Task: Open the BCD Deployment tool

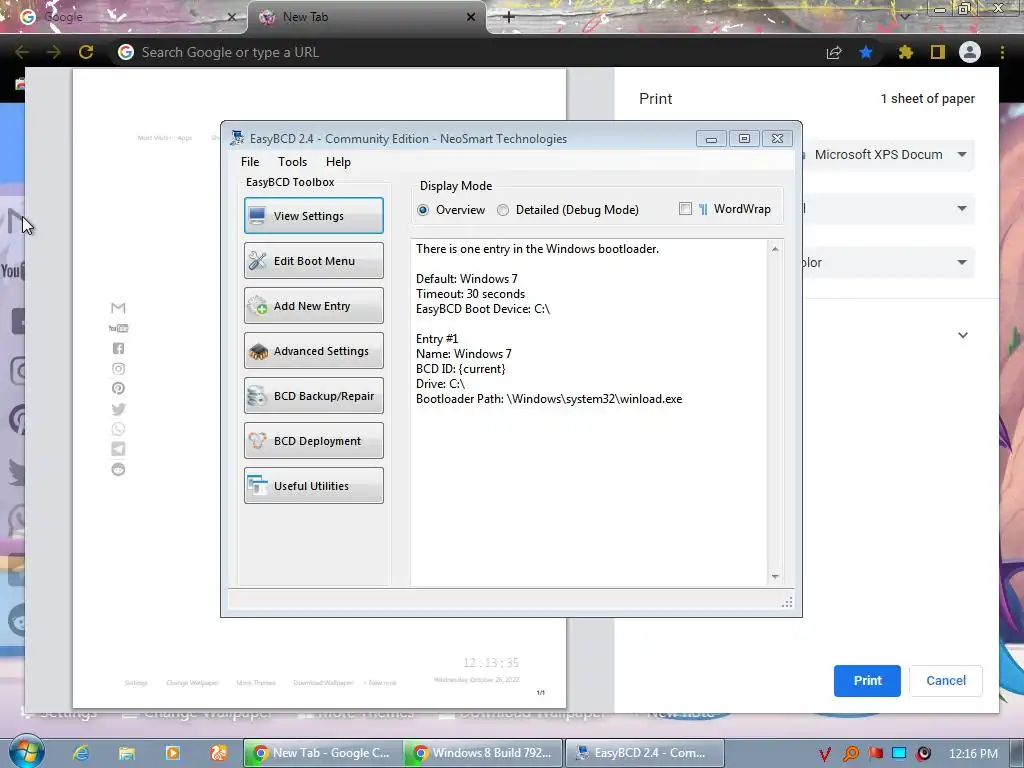Action: pyautogui.click(x=313, y=441)
